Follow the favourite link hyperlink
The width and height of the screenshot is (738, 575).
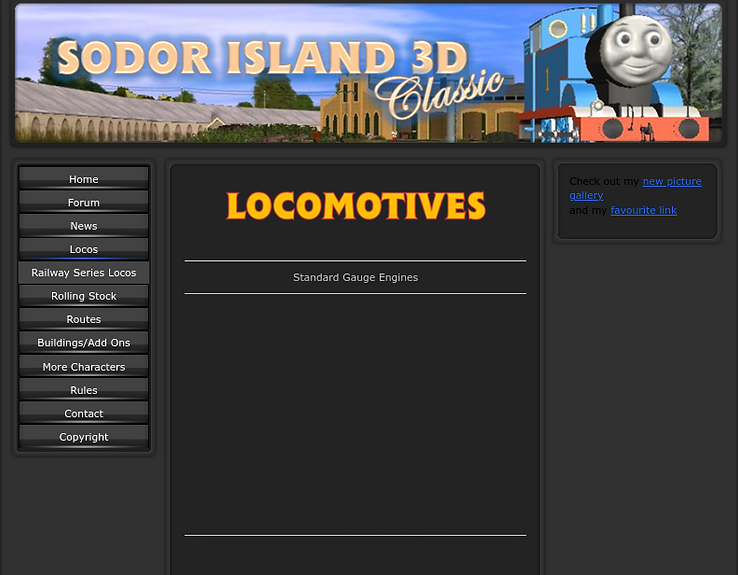(x=643, y=210)
